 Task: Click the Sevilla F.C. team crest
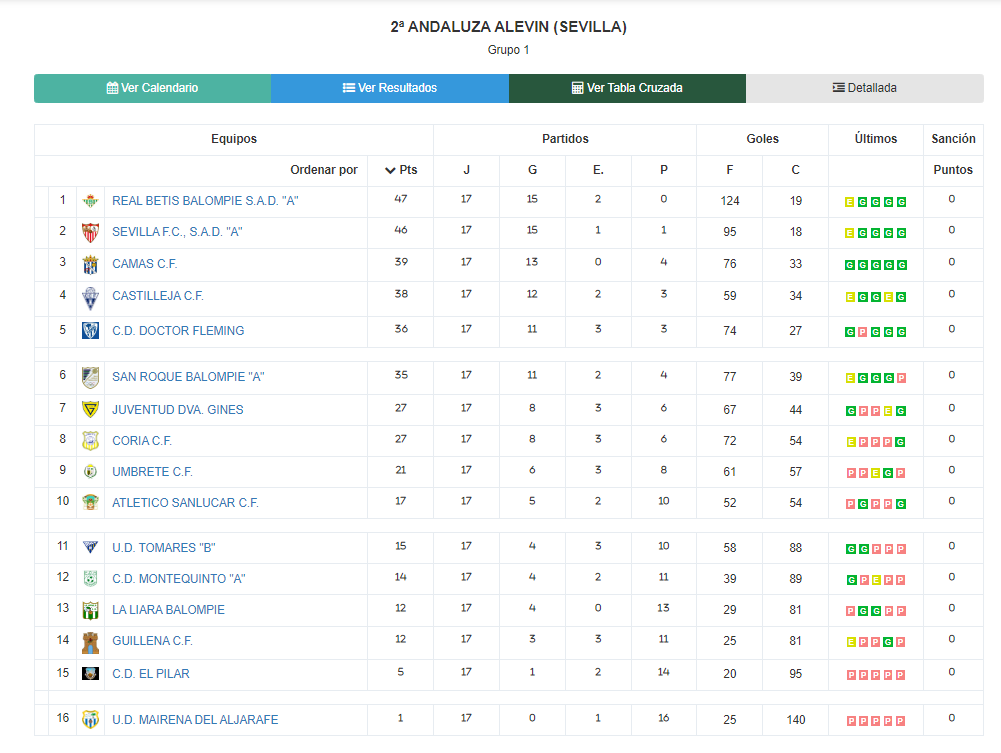[91, 232]
